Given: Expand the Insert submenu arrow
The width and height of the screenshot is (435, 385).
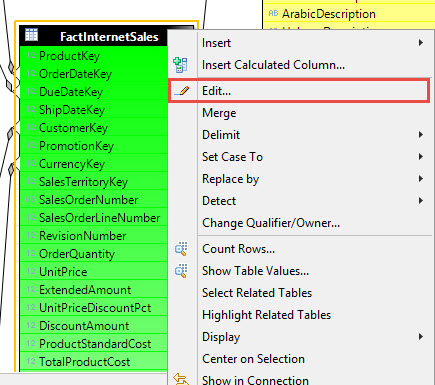Looking at the screenshot, I should pyautogui.click(x=421, y=43).
